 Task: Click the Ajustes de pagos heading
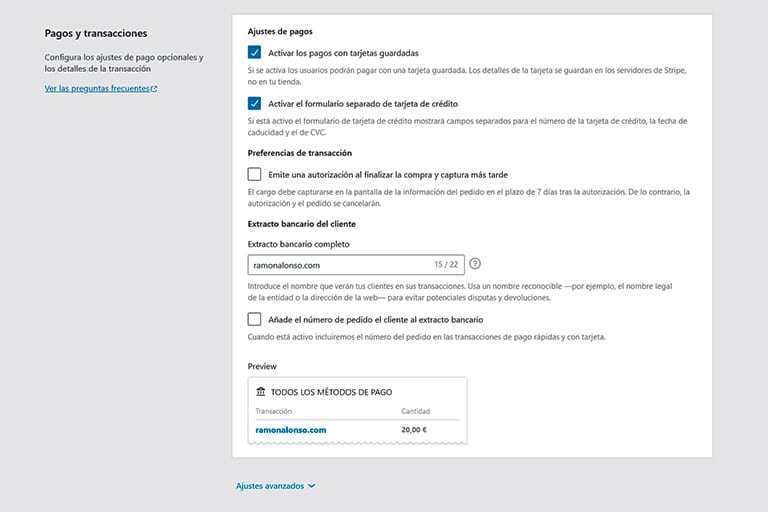(280, 31)
